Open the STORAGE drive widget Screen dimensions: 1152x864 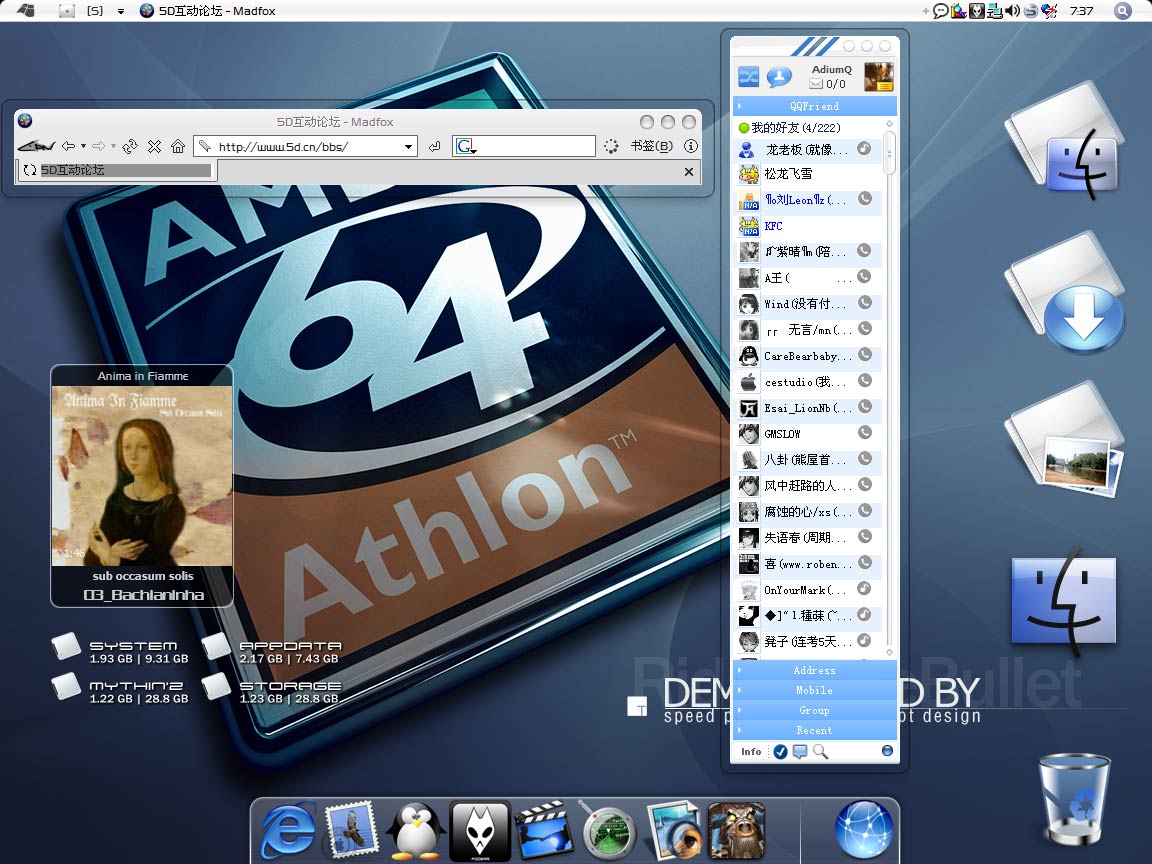click(x=271, y=688)
